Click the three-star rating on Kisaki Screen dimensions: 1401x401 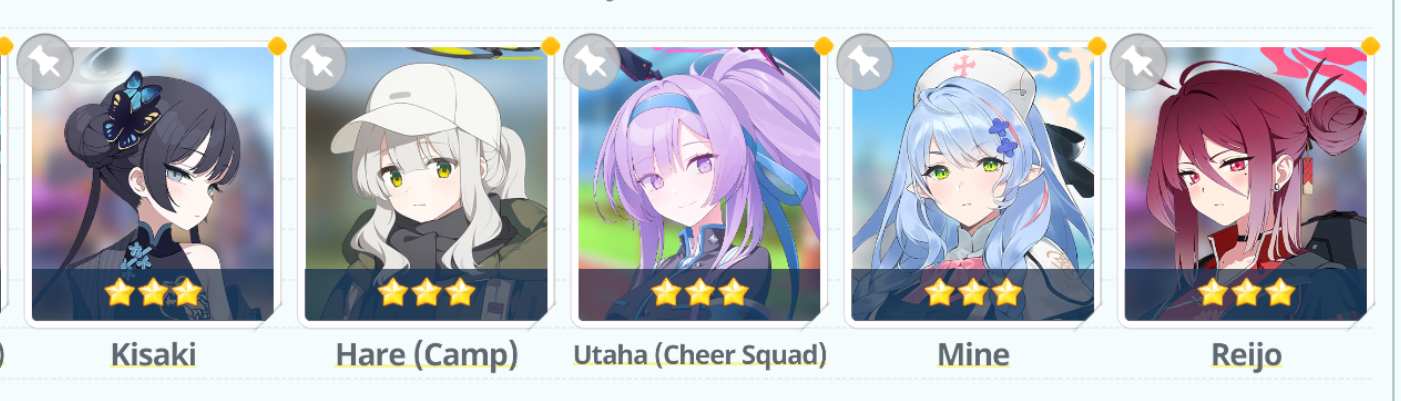[x=153, y=293]
